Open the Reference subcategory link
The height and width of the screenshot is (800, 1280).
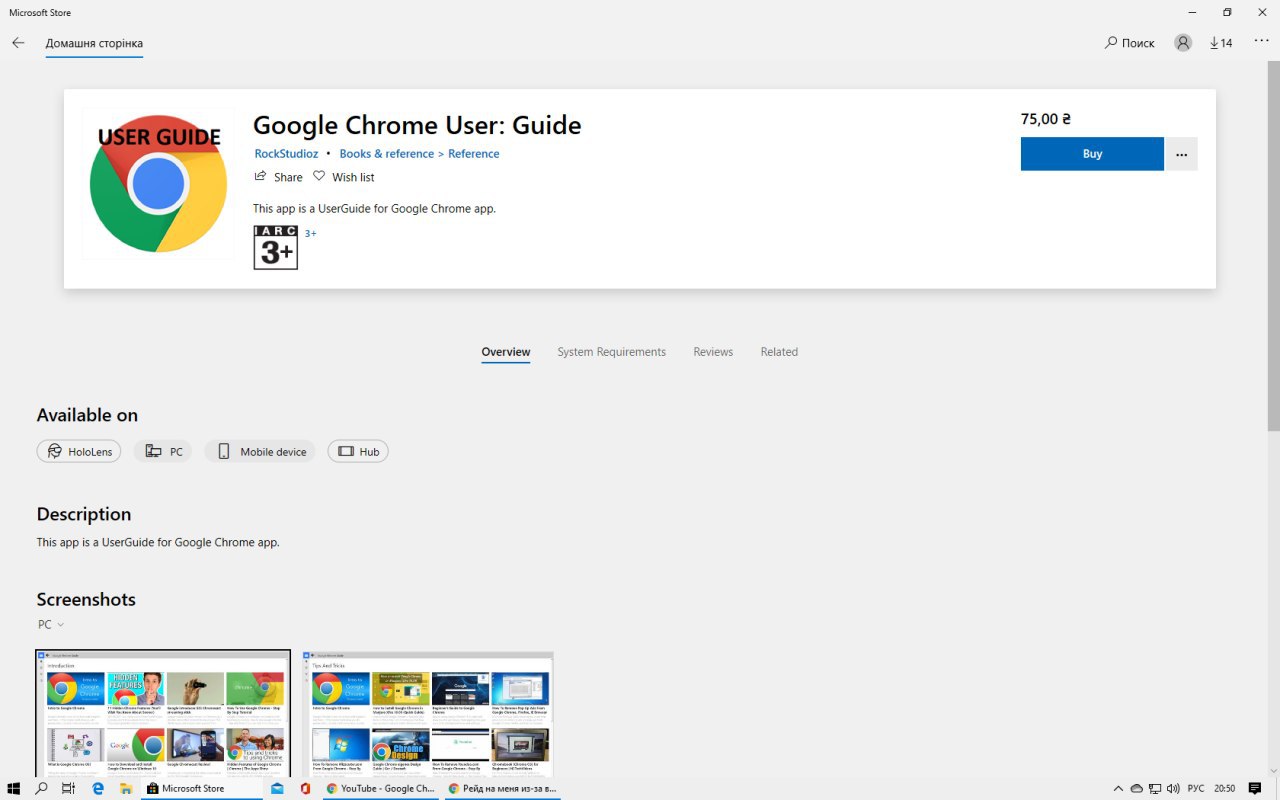pyautogui.click(x=473, y=154)
